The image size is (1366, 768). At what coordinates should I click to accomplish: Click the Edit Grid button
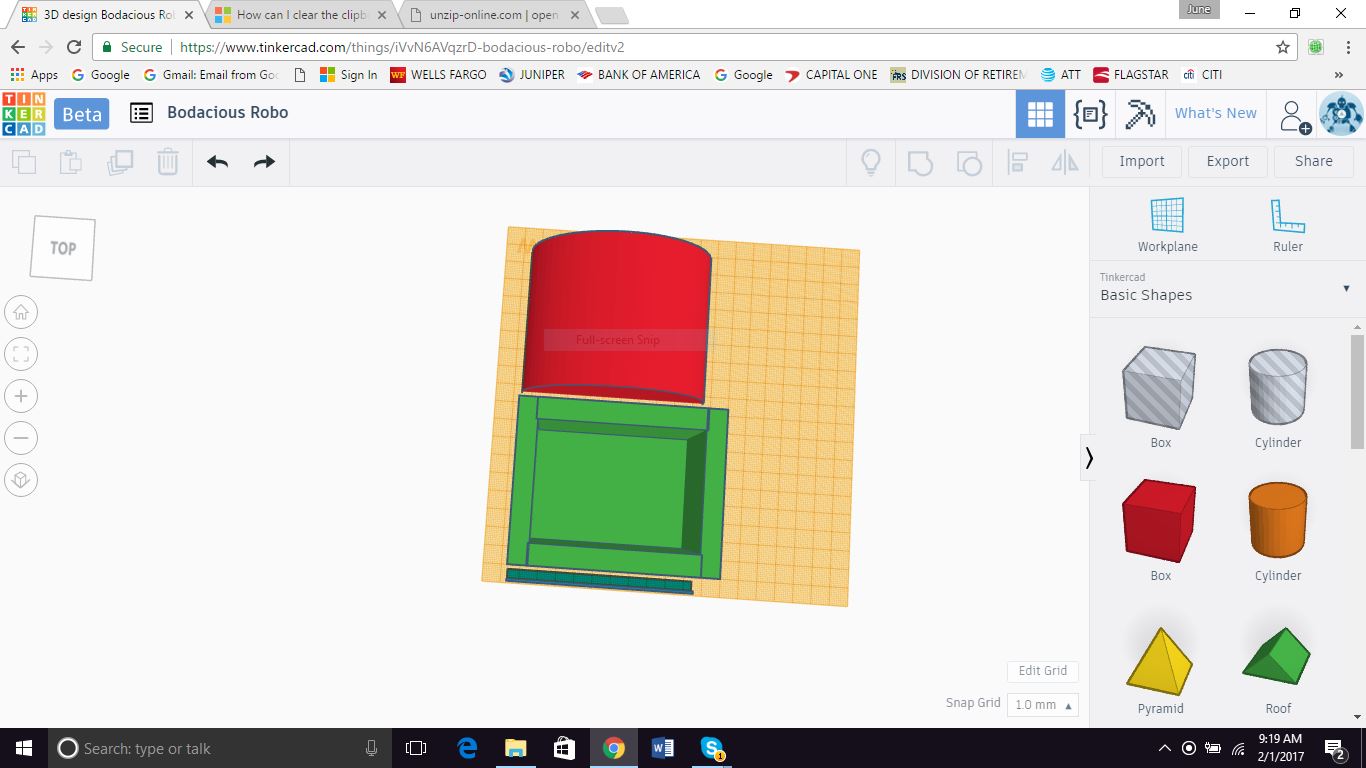point(1043,671)
